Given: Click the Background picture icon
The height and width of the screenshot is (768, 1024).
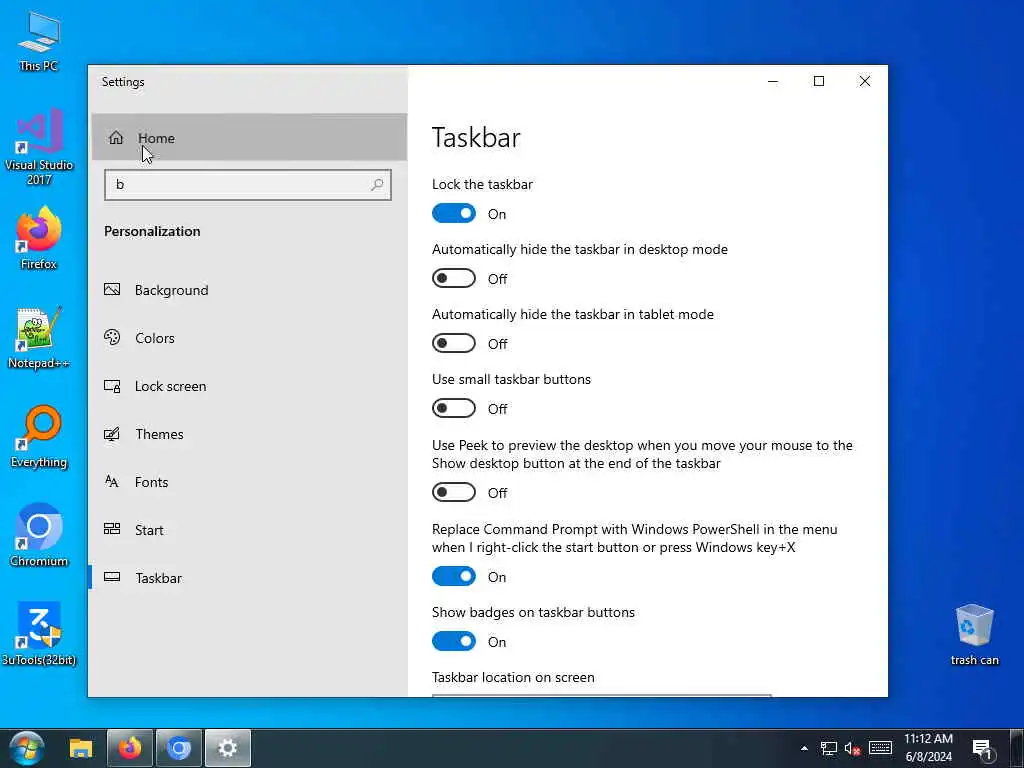Looking at the screenshot, I should (x=112, y=289).
